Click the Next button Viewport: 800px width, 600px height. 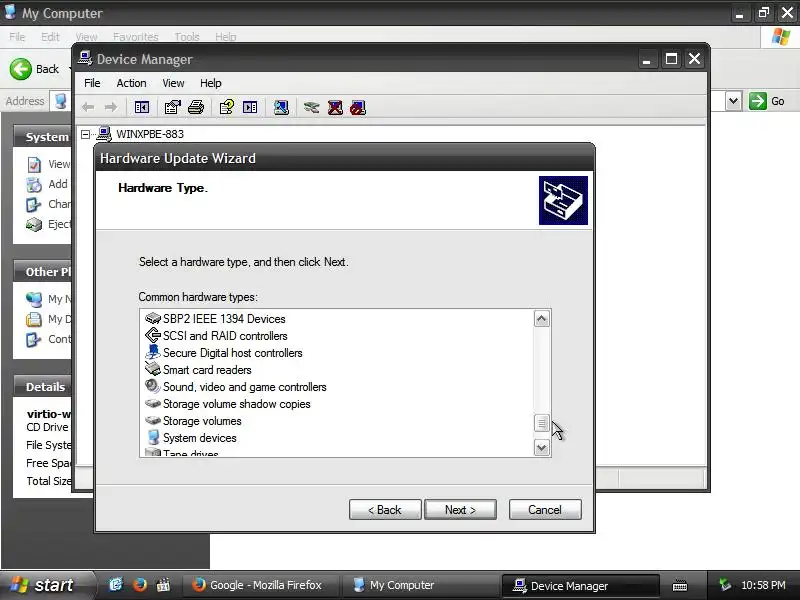click(460, 510)
